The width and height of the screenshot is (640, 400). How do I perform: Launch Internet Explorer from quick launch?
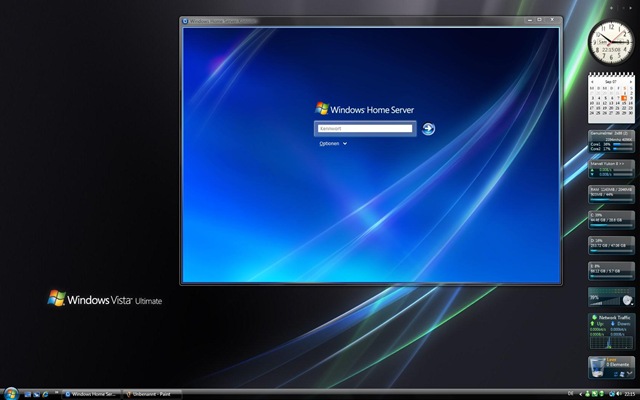pos(45,394)
